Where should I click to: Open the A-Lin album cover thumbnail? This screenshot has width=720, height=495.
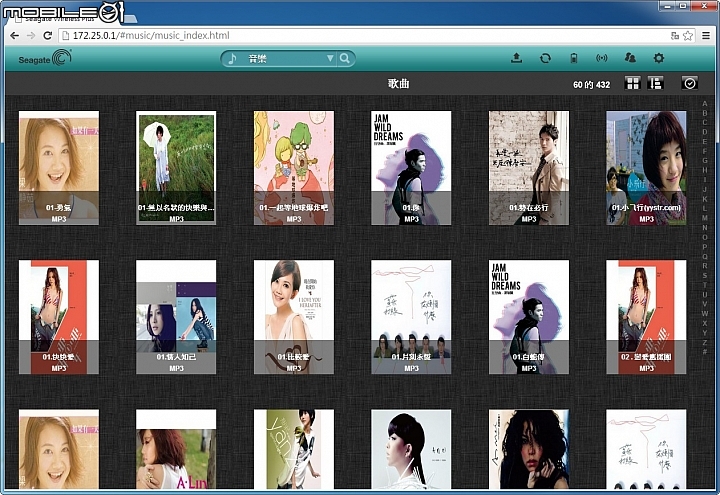point(176,449)
